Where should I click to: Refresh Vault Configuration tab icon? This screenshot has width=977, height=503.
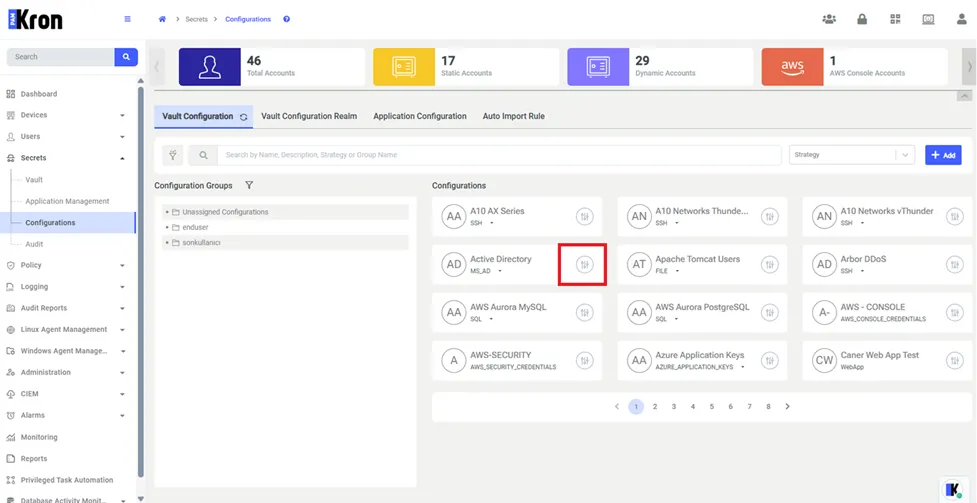click(244, 117)
